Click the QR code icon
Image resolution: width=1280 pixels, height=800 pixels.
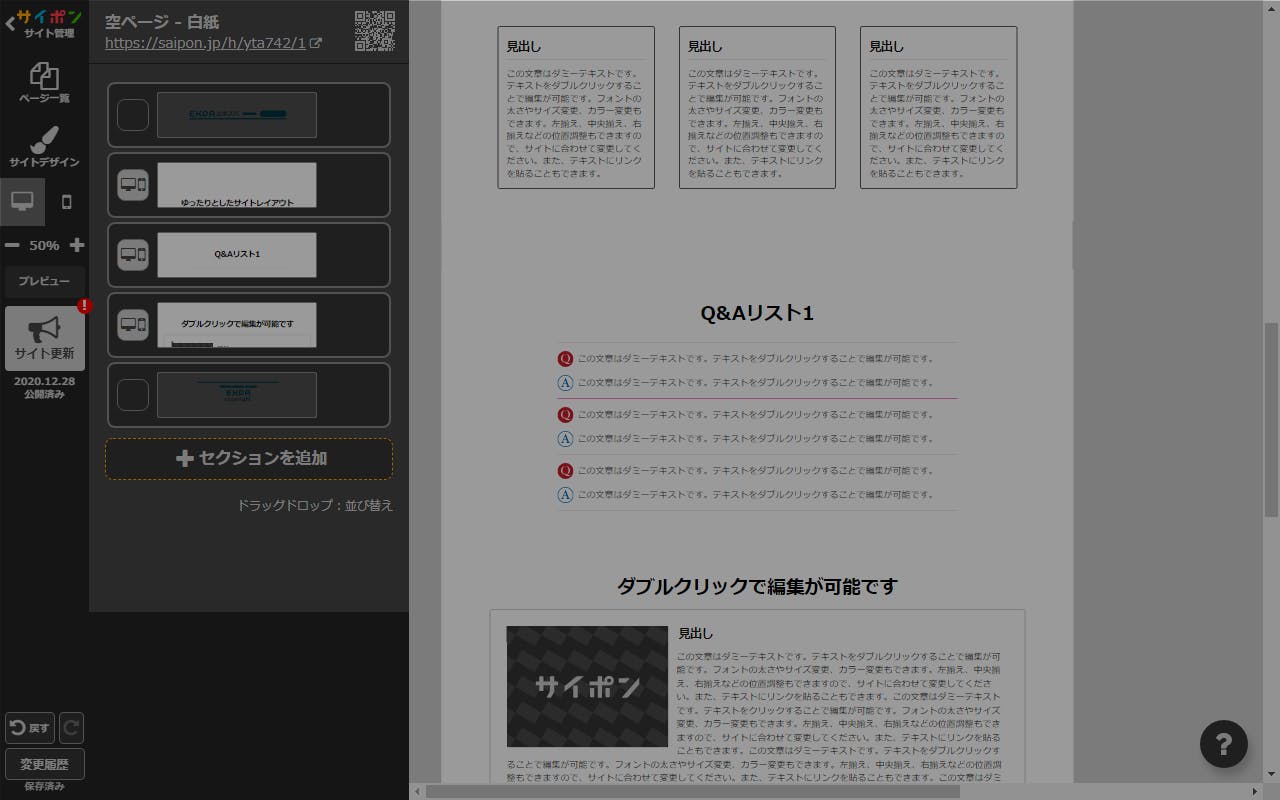(375, 31)
